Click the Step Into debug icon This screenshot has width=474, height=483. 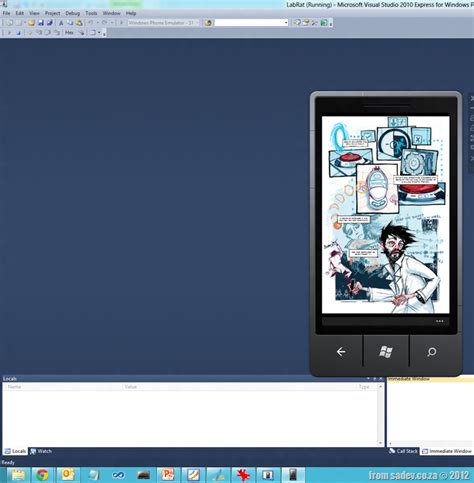pos(39,33)
